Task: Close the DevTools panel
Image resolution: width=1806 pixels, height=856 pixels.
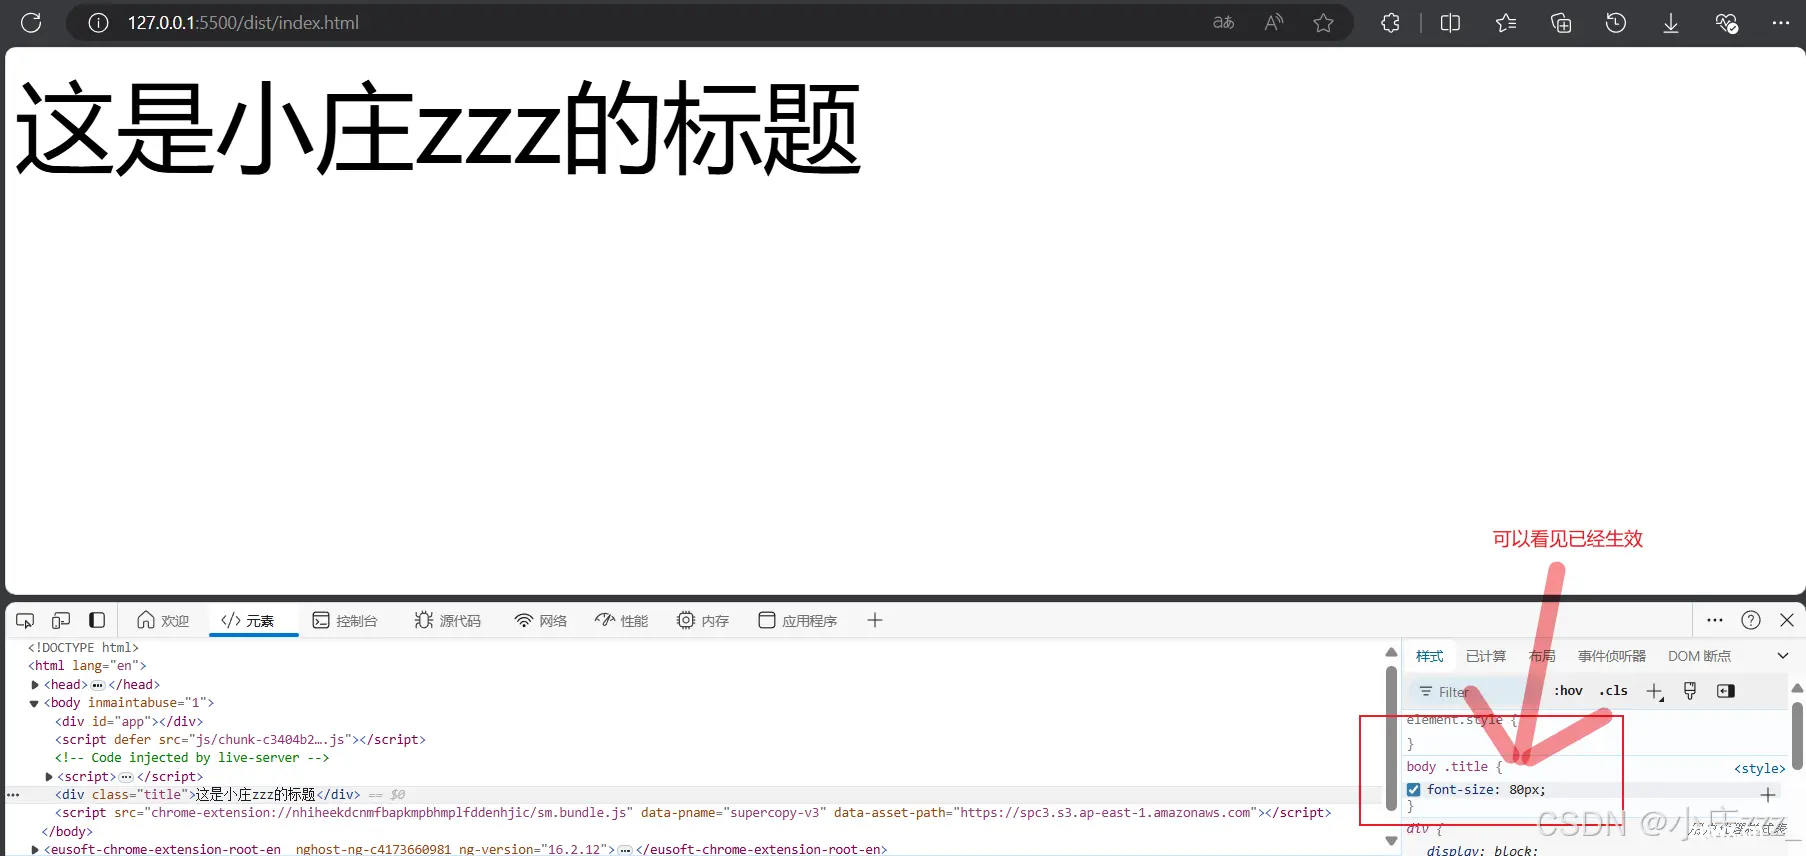Action: click(1787, 620)
